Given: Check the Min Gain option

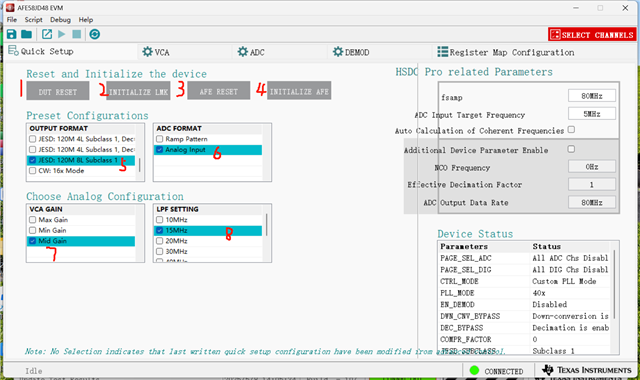Looking at the screenshot, I should click(33, 230).
